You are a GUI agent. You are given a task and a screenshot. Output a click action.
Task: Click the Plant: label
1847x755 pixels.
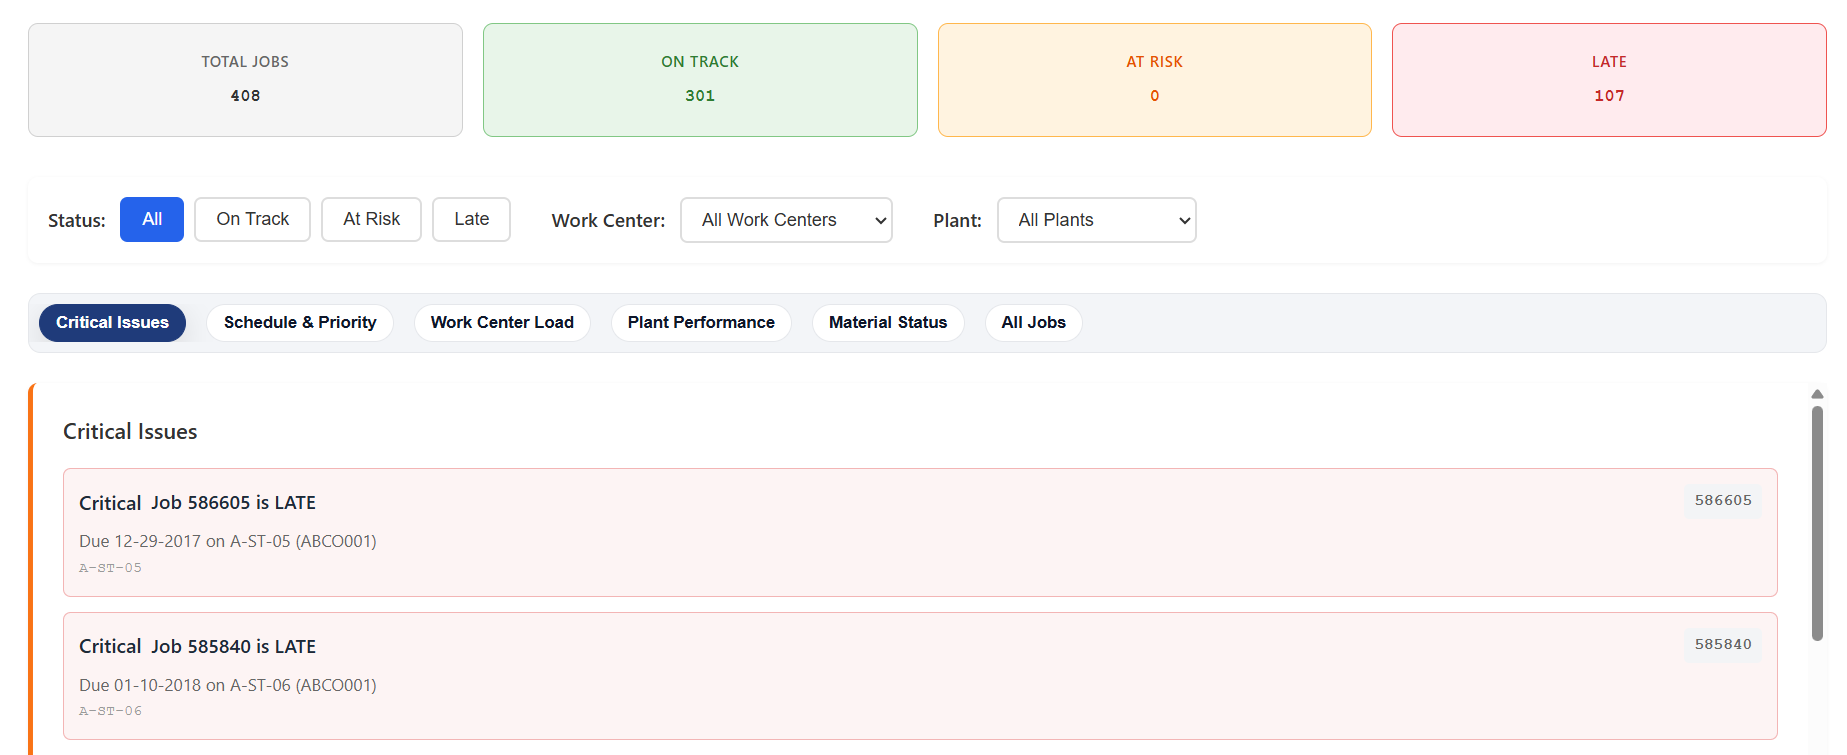pyautogui.click(x=957, y=221)
